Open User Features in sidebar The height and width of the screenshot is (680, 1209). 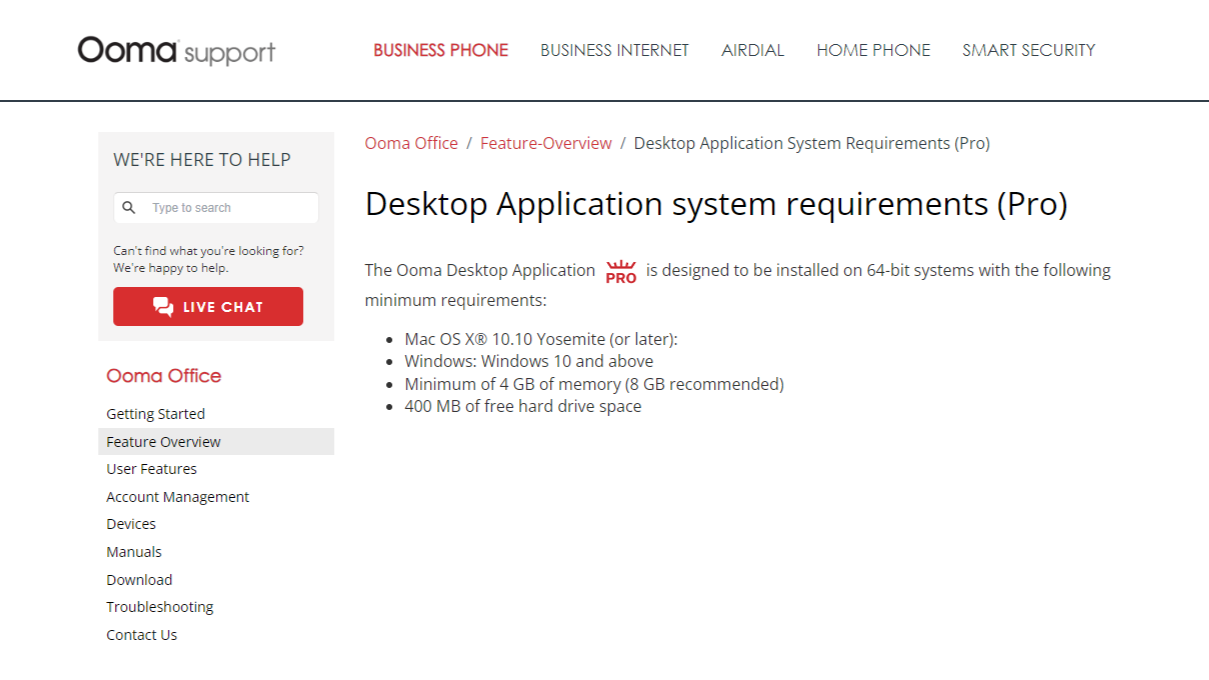pos(152,469)
